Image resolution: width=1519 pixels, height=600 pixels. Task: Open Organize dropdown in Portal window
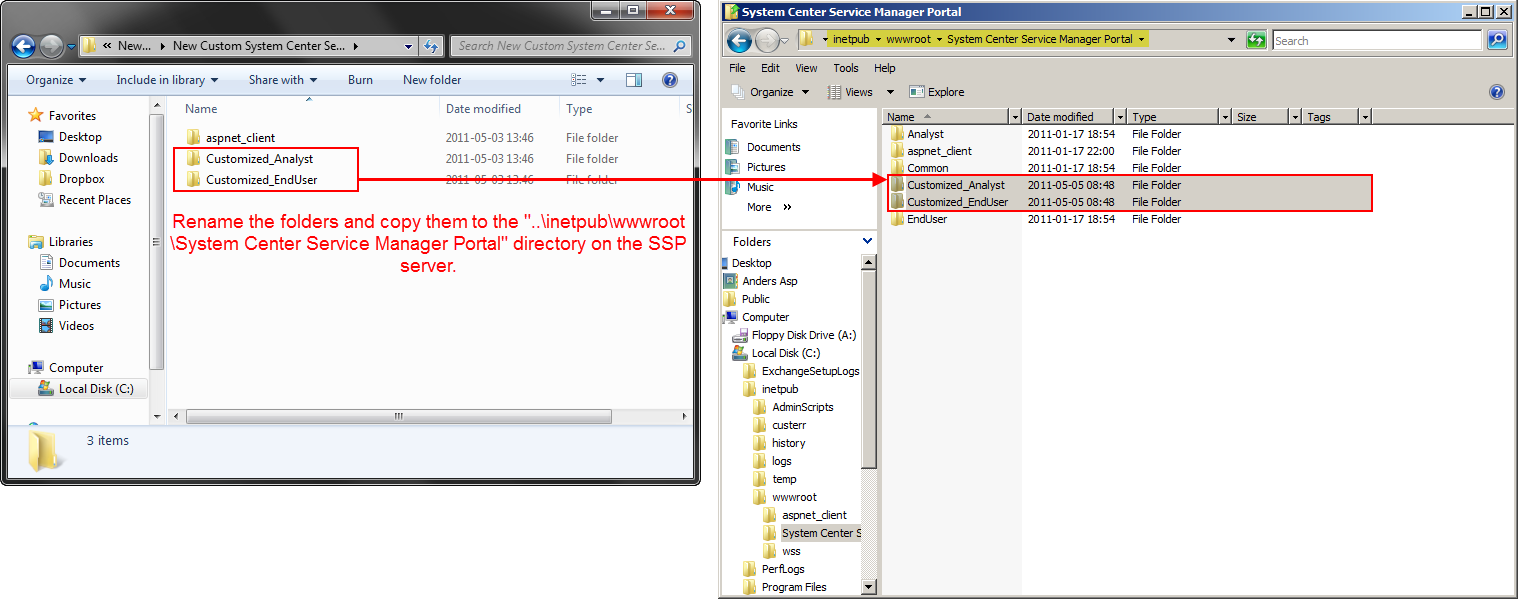[770, 92]
